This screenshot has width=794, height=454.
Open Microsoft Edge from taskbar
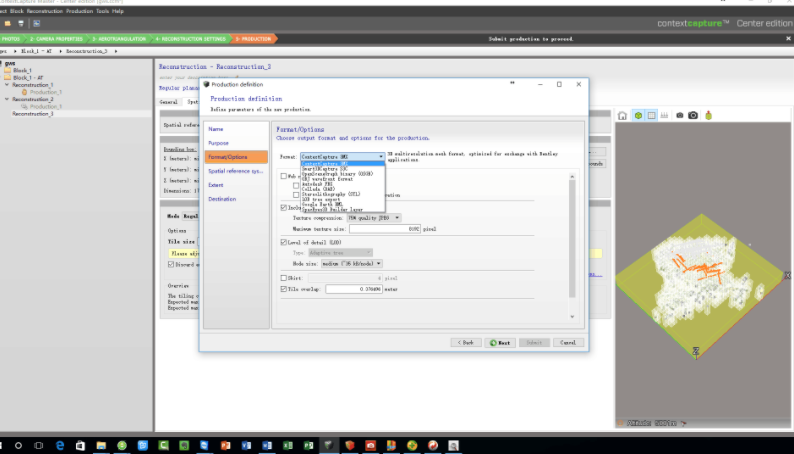tap(60, 445)
